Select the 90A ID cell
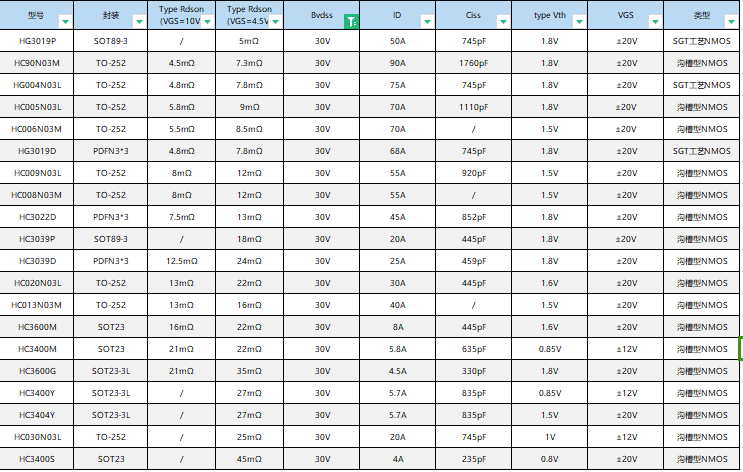This screenshot has height=472, width=743. (397, 63)
